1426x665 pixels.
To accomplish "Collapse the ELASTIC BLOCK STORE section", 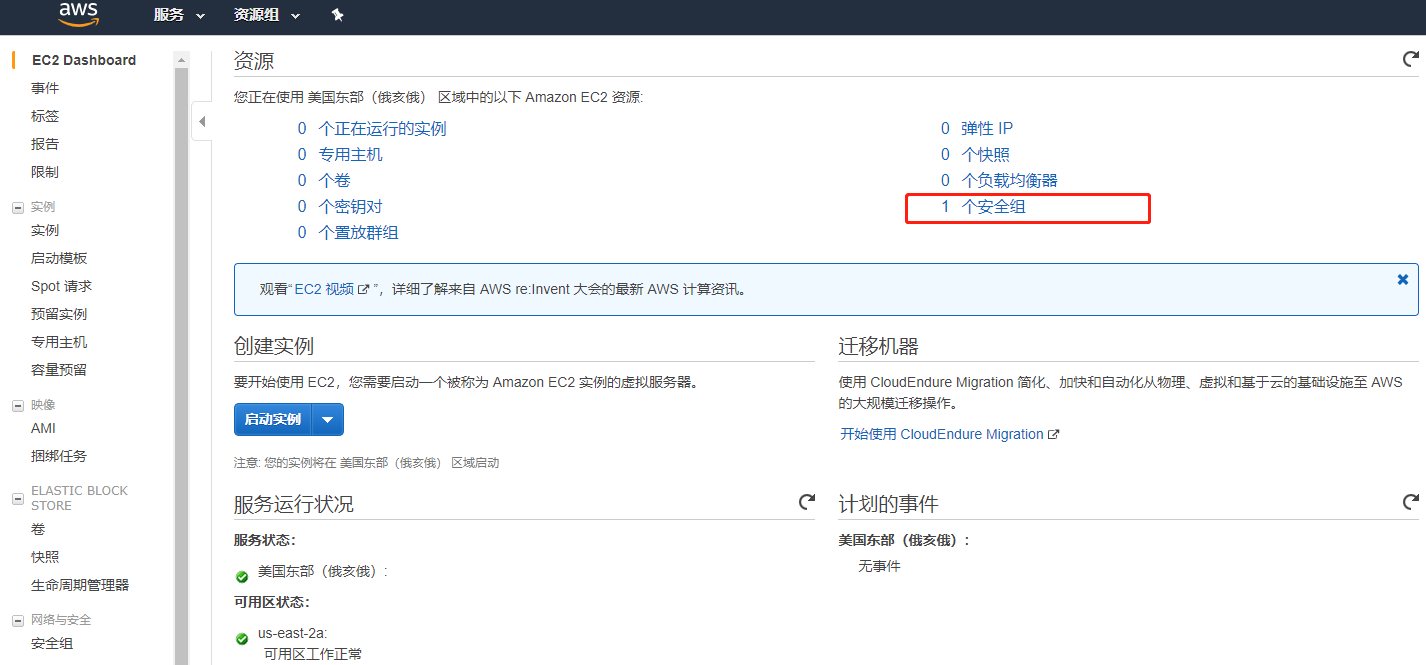I will point(17,497).
